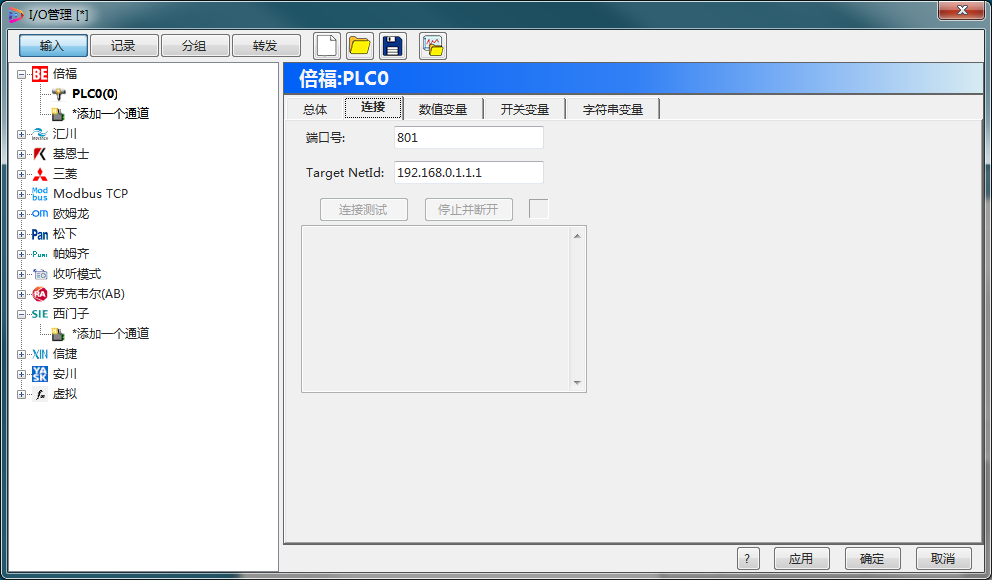The width and height of the screenshot is (992, 580).
Task: Click add-channel icon under 西门子
Action: coord(58,334)
